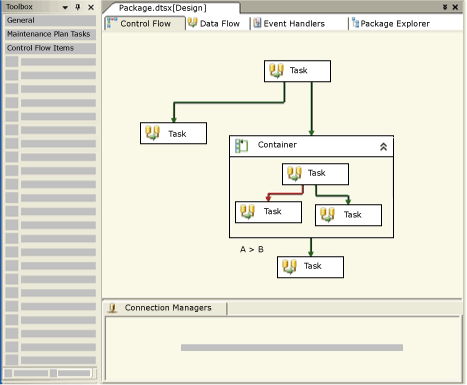
Task: Expand the Maintenance Plan Tasks section
Action: pos(51,34)
